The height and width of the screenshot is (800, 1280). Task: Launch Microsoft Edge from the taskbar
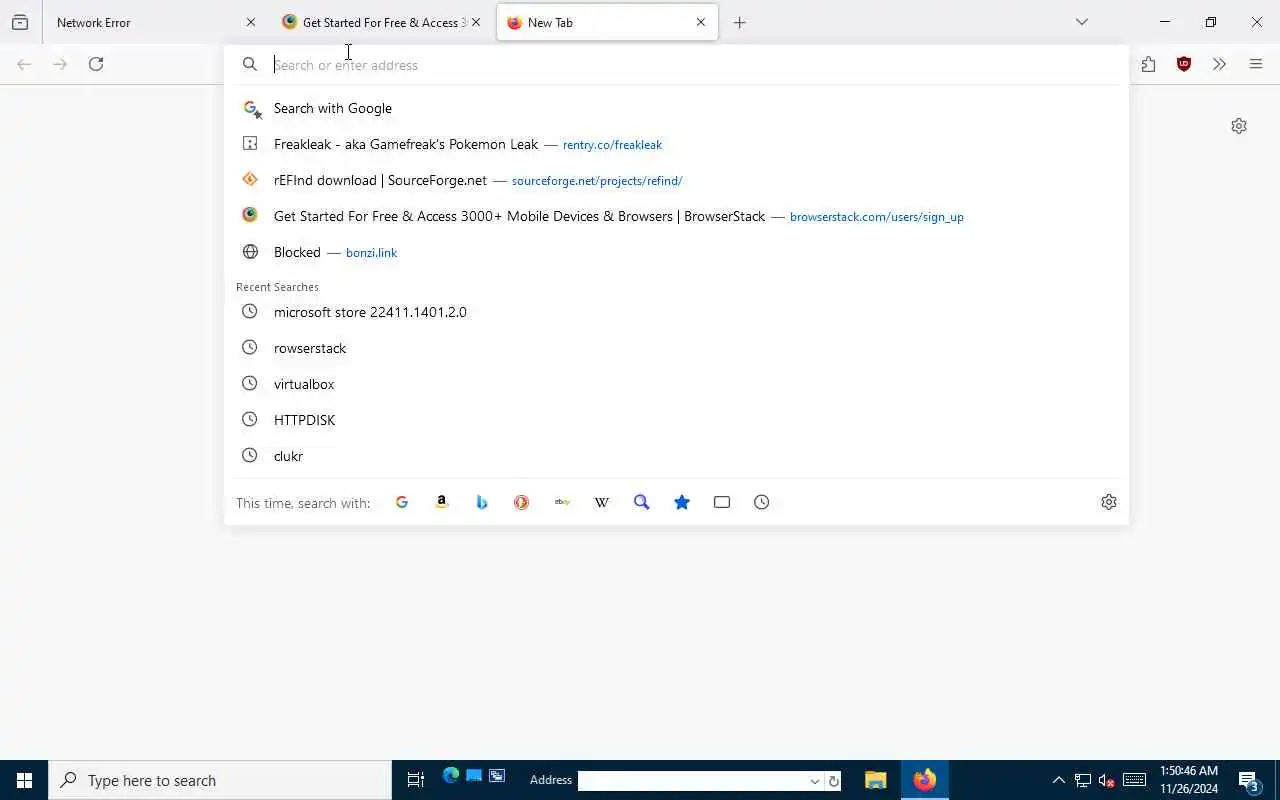tap(451, 776)
